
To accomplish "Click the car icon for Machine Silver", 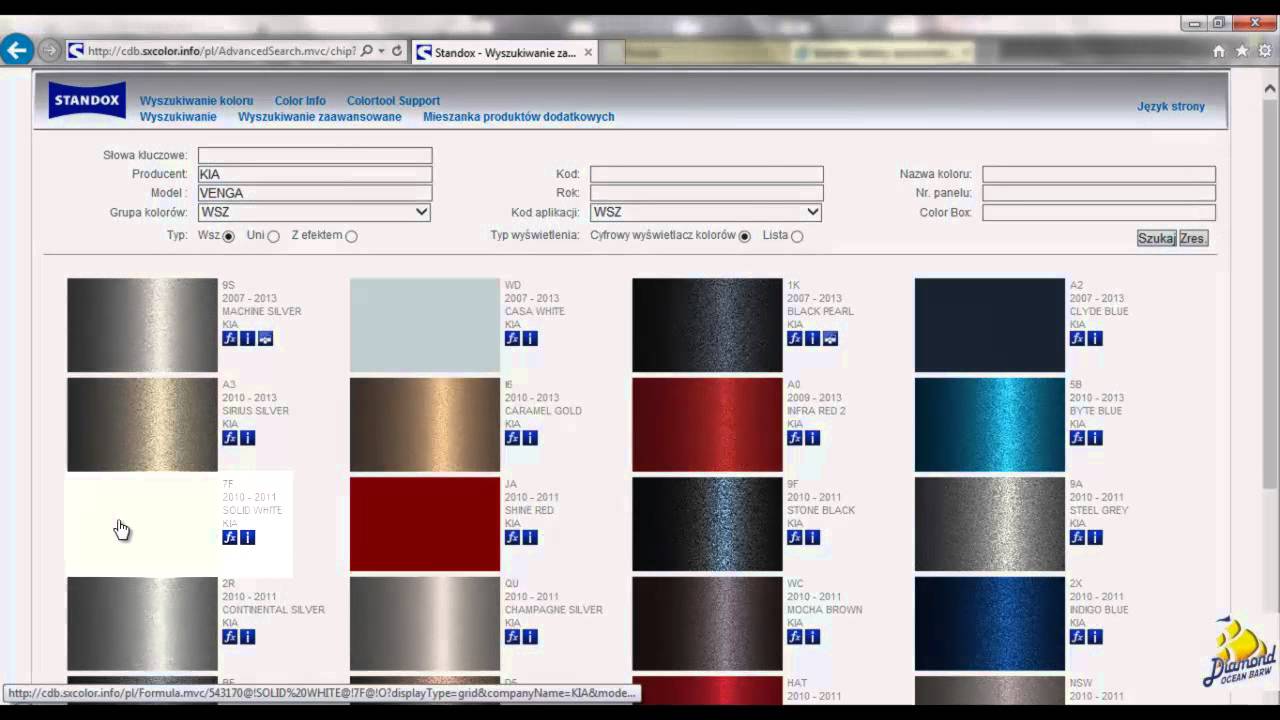I will pyautogui.click(x=265, y=338).
